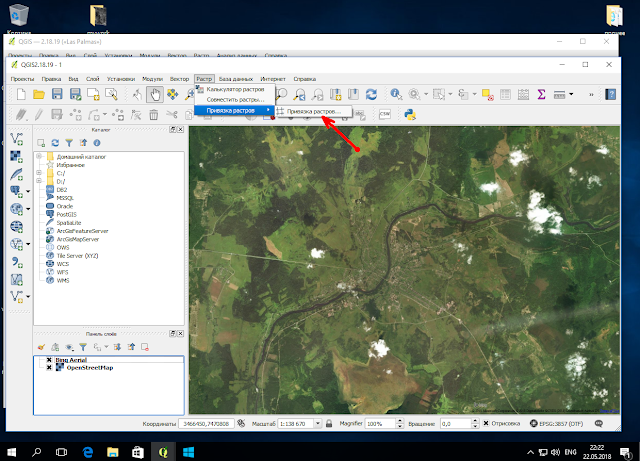Remove layer icon in Layers panel toolbar
Image resolution: width=640 pixels, height=461 pixels.
(x=144, y=347)
